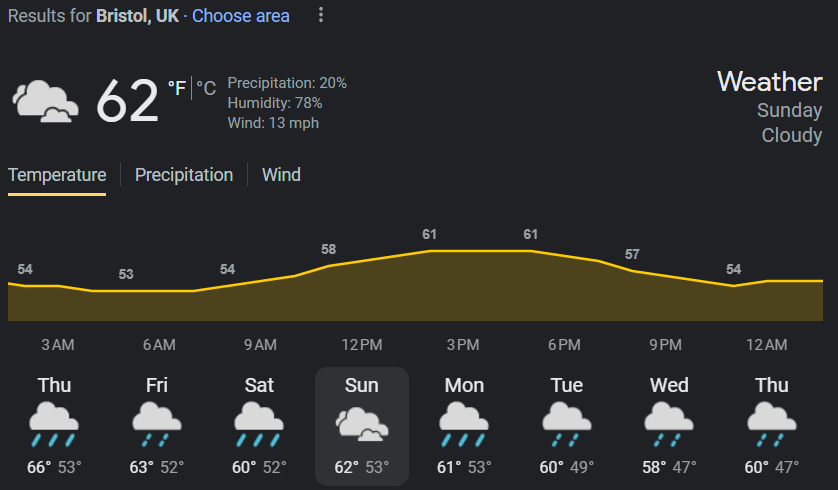Click the Choose area link
838x490 pixels.
click(240, 16)
